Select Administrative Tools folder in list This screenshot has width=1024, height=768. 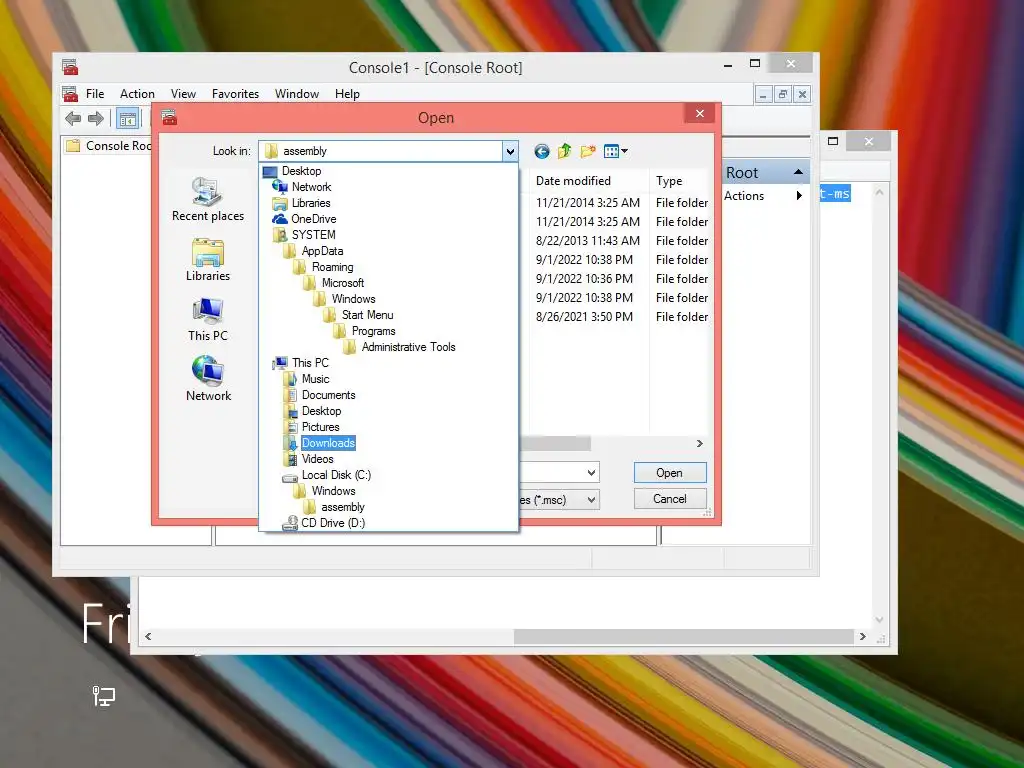click(408, 347)
